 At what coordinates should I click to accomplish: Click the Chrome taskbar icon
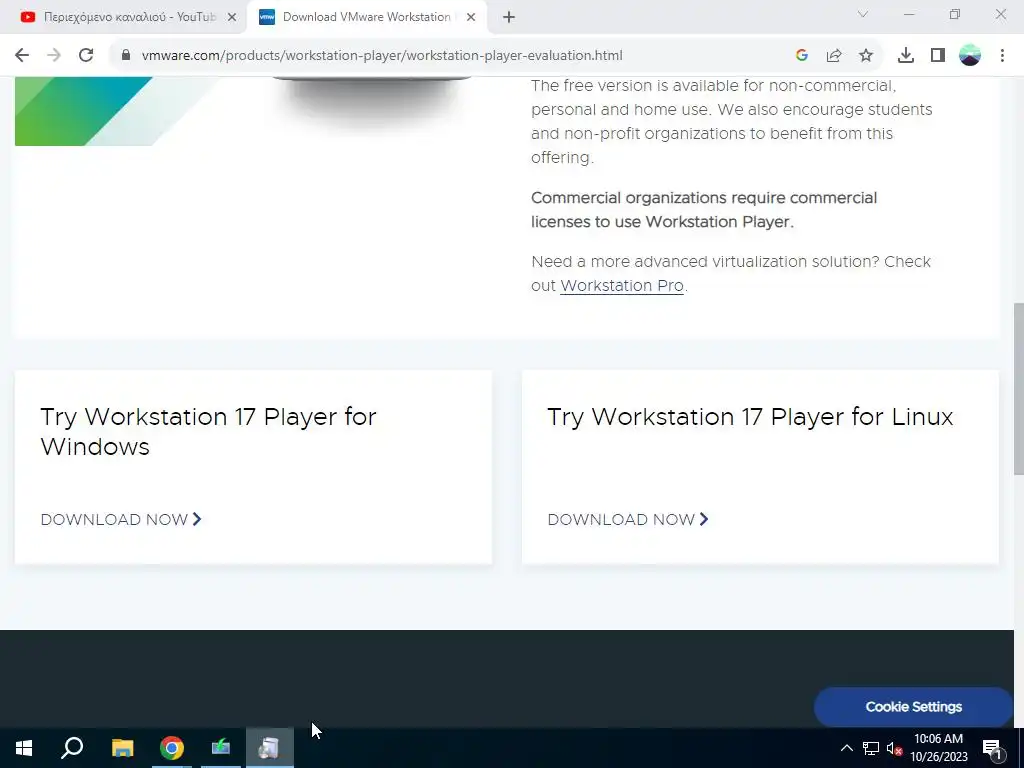point(172,748)
